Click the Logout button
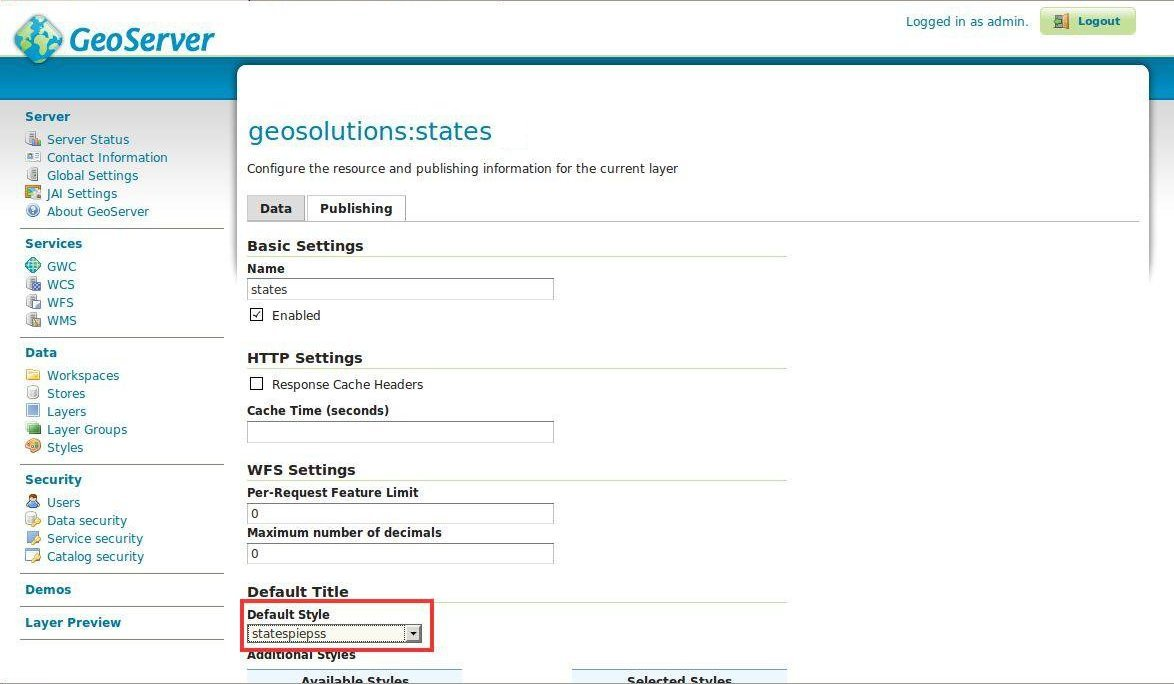This screenshot has height=684, width=1174. tap(1087, 21)
